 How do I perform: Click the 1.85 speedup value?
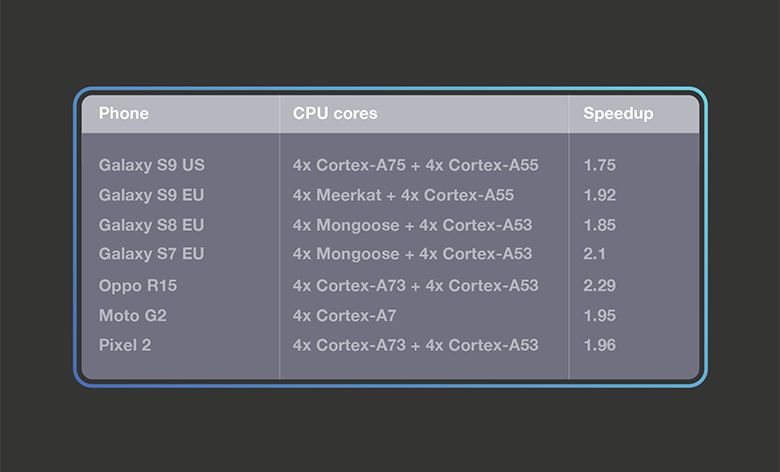(600, 225)
